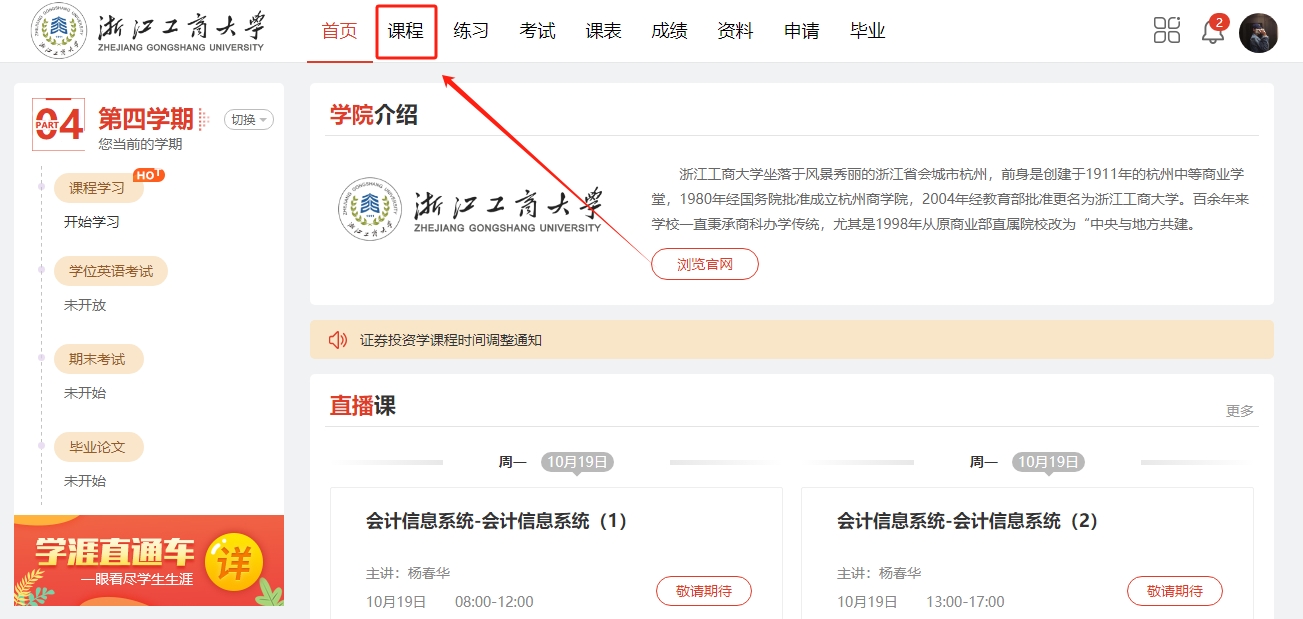
Task: Open the 成绩 menu item
Action: pos(669,31)
